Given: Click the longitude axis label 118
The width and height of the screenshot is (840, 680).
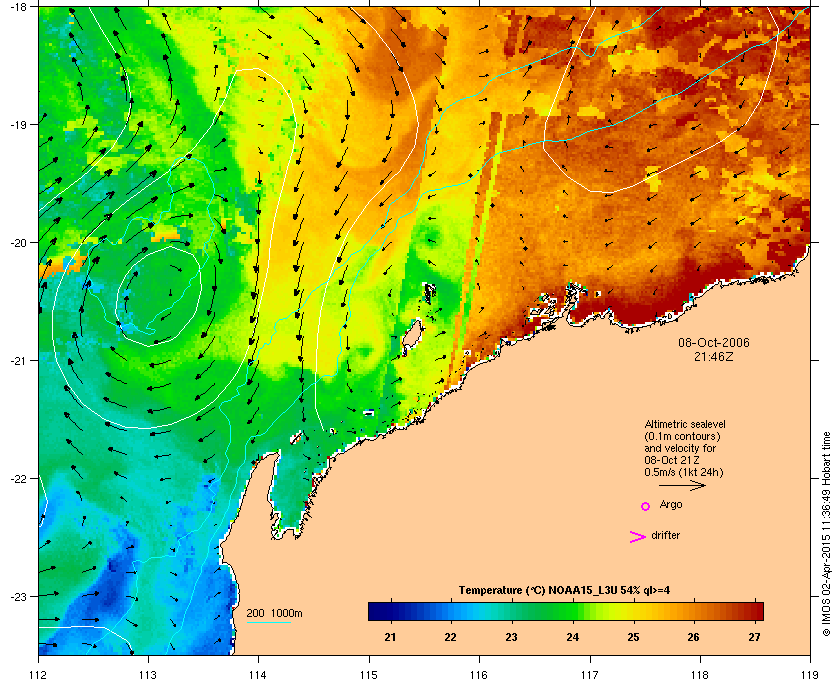Looking at the screenshot, I should click(700, 675).
